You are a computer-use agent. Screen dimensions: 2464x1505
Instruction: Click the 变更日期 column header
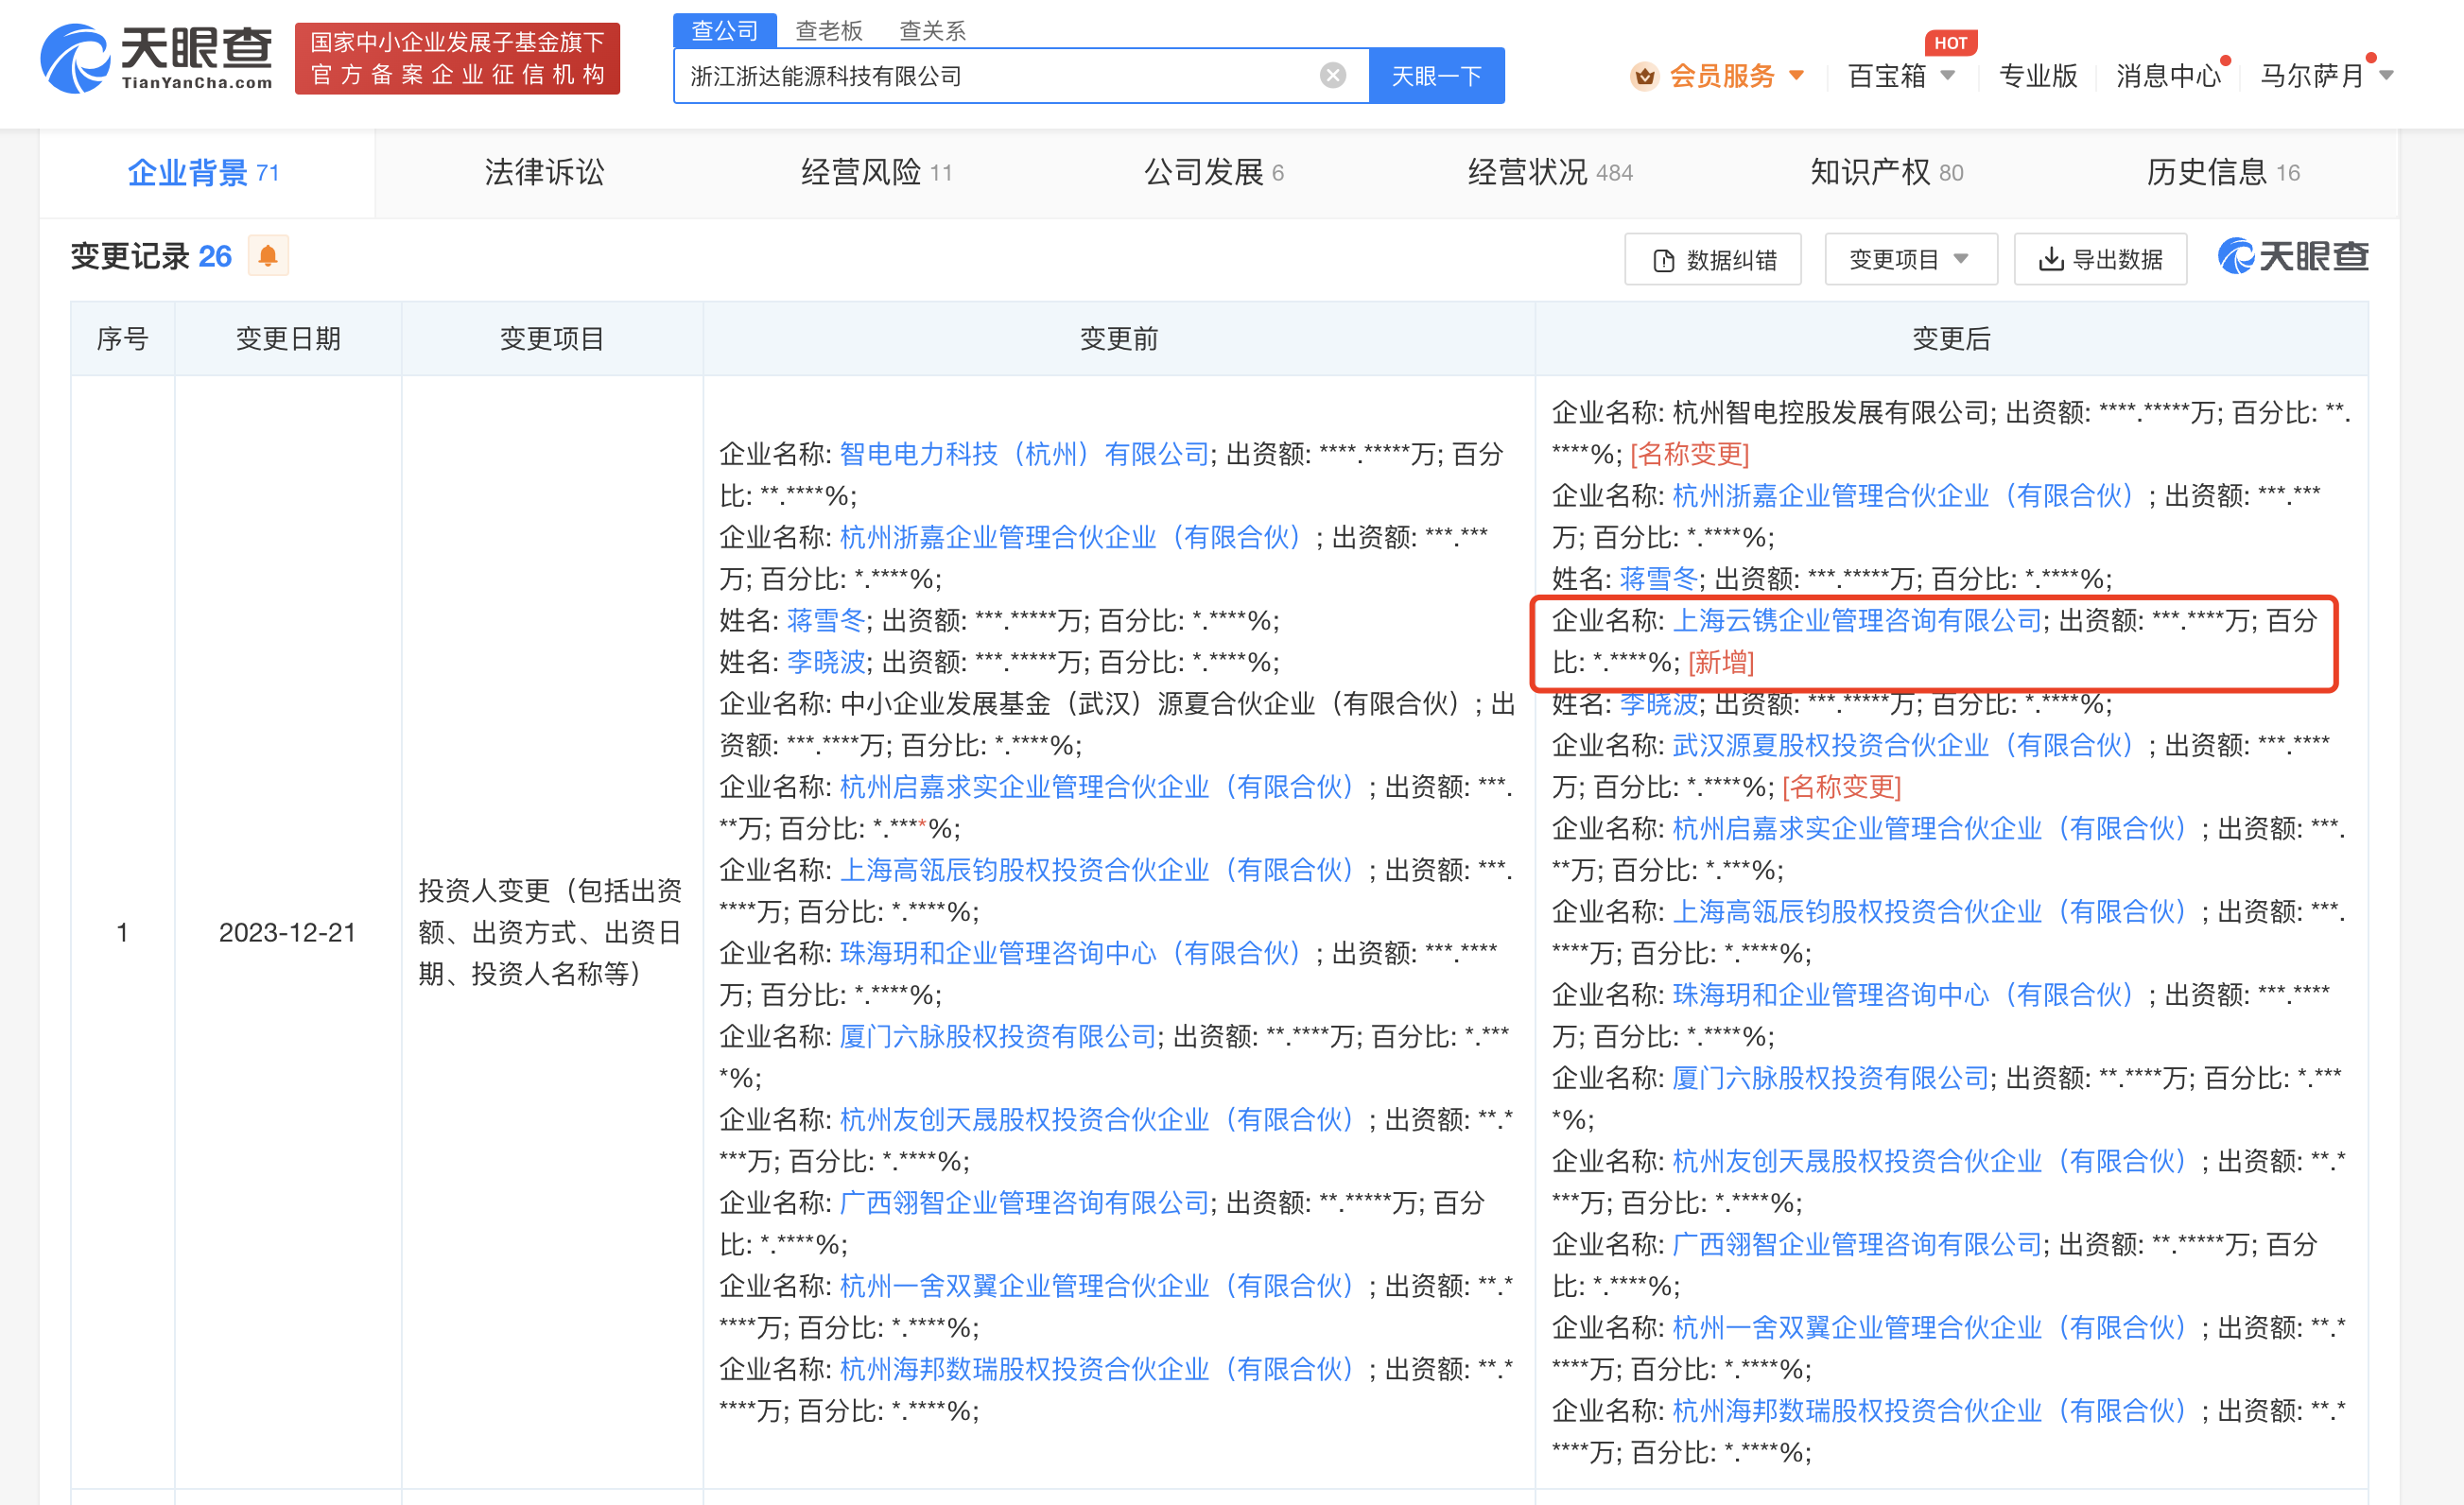pyautogui.click(x=288, y=339)
